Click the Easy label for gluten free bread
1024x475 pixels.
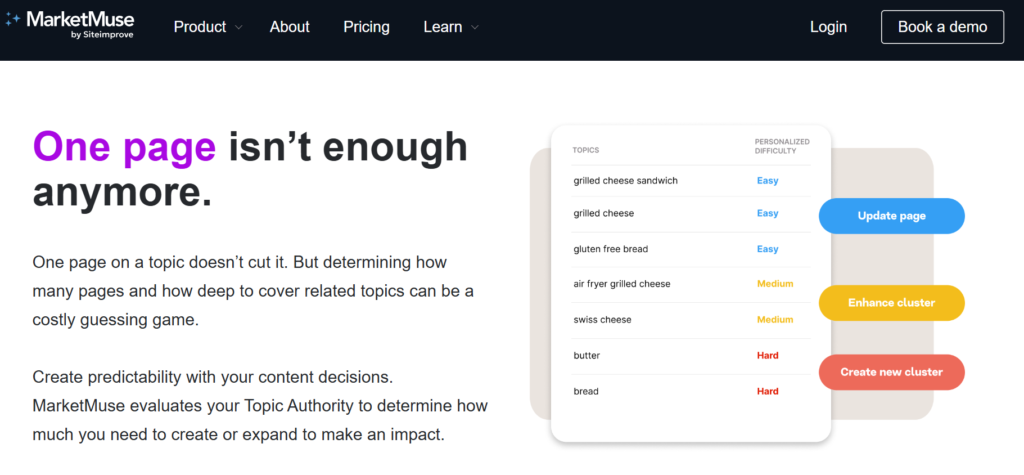point(767,249)
